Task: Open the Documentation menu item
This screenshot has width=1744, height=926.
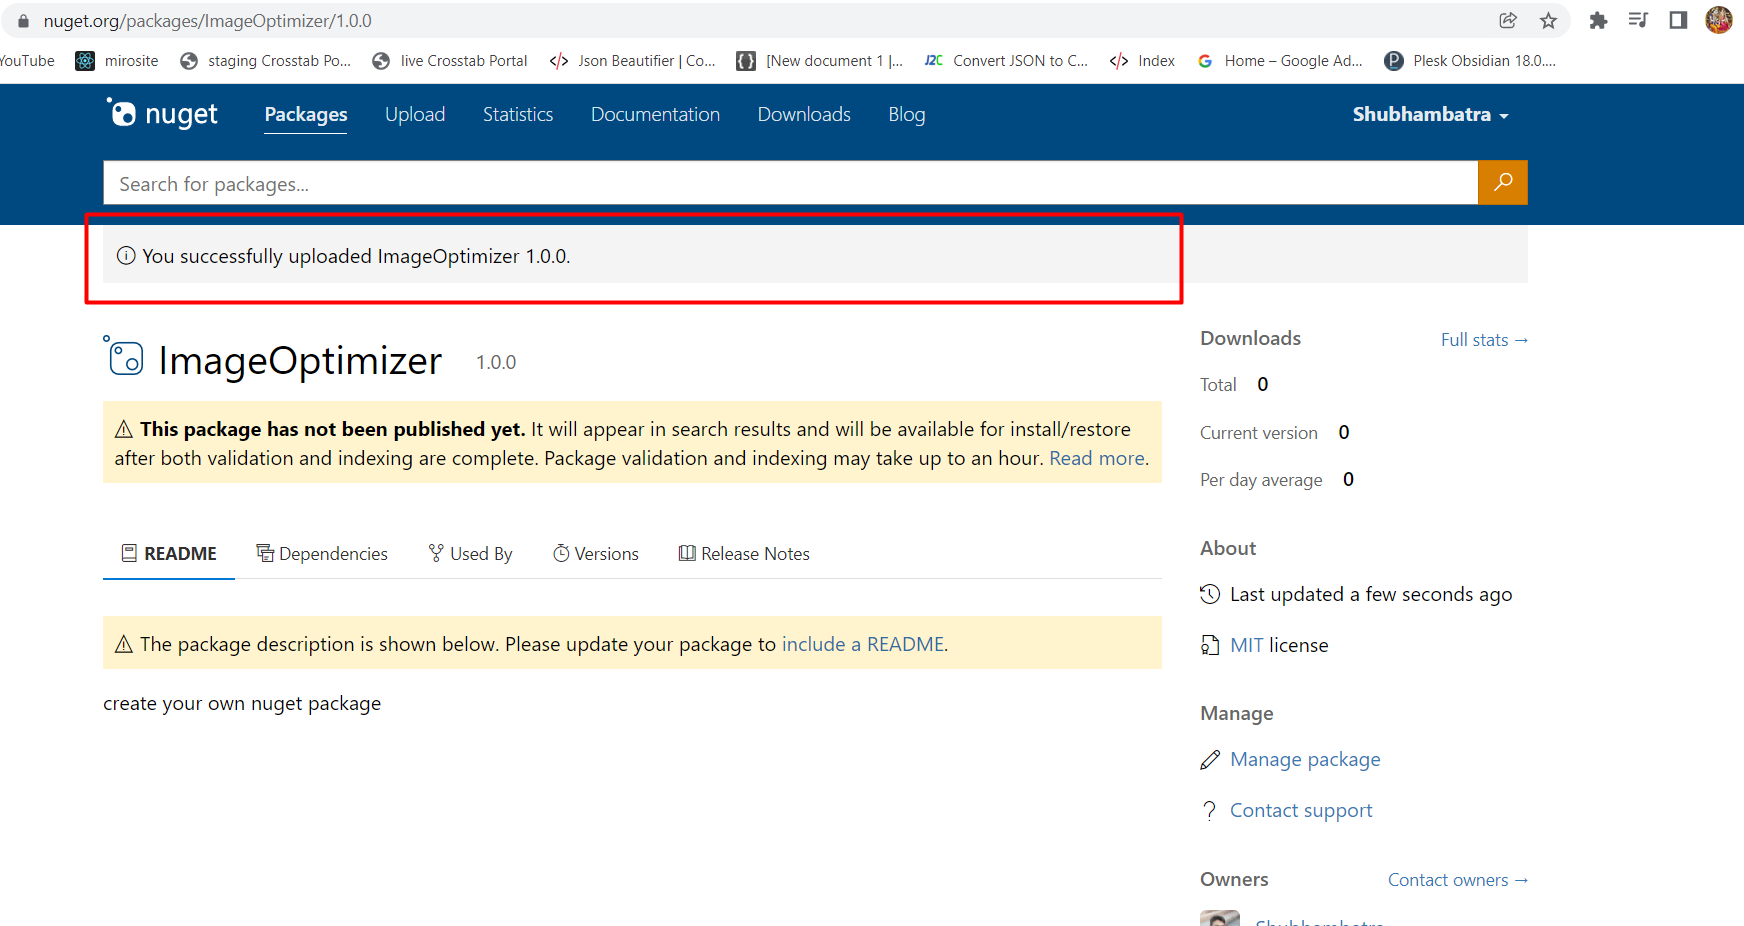Action: pos(655,115)
